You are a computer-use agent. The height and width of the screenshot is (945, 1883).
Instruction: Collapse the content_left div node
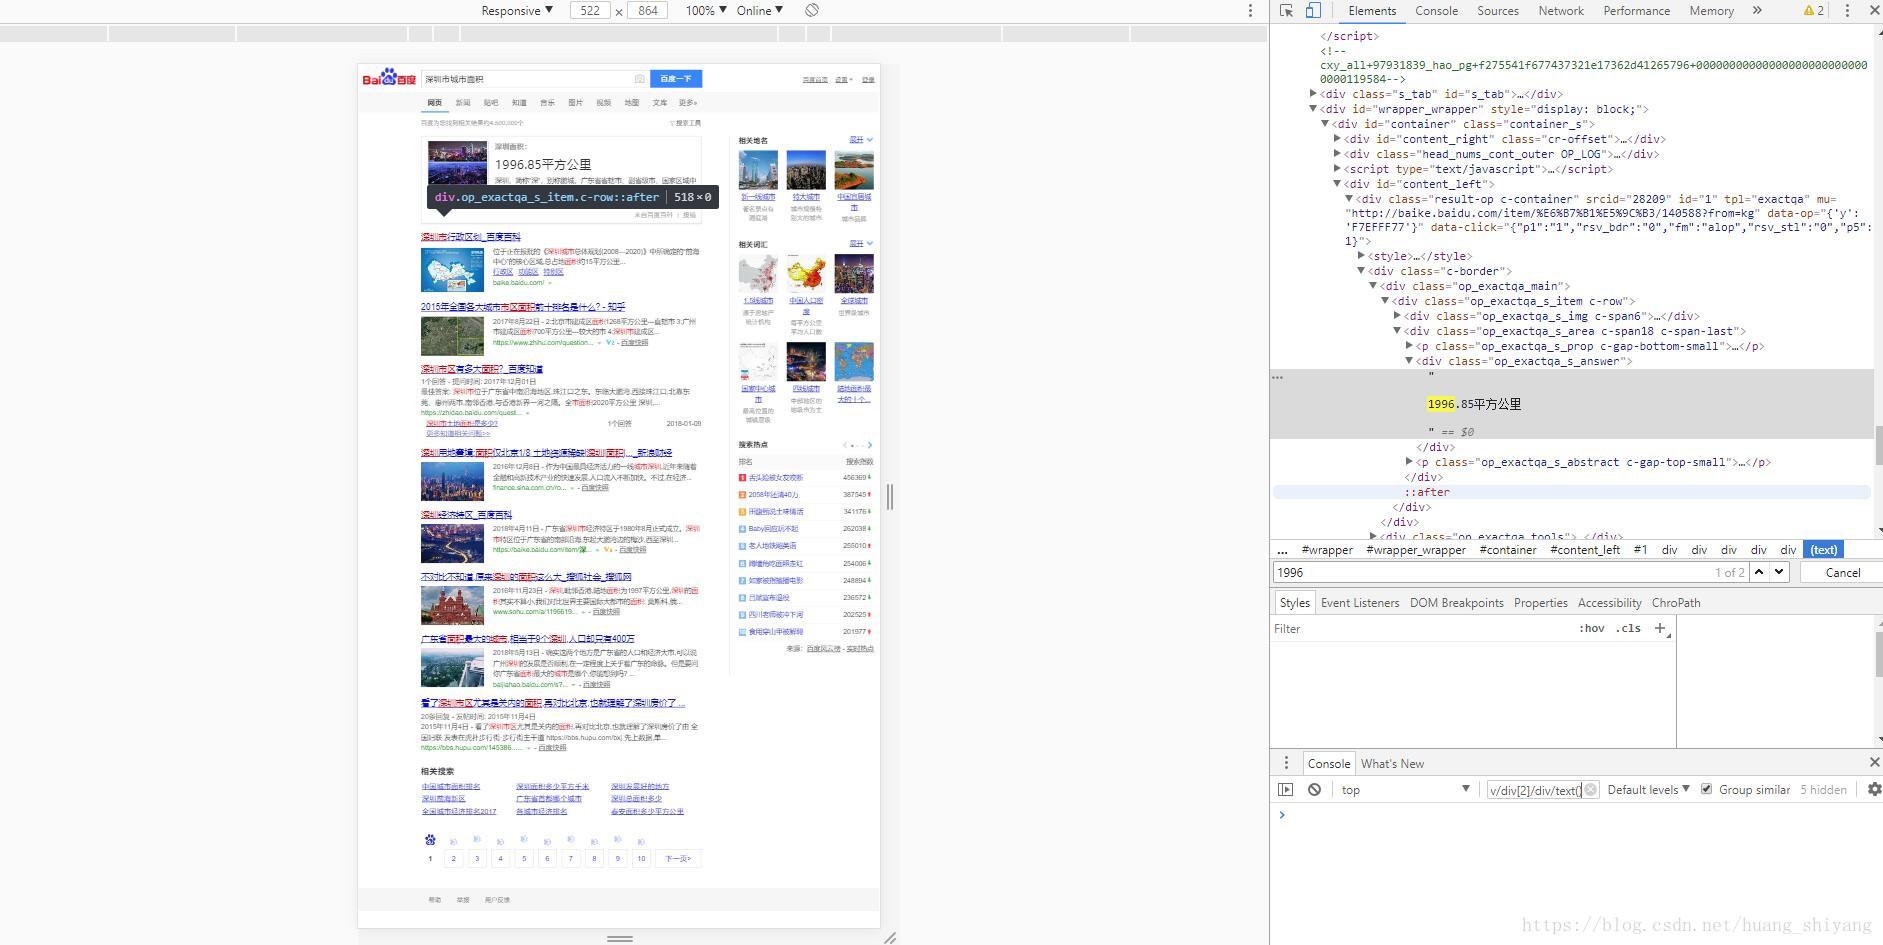coord(1337,184)
